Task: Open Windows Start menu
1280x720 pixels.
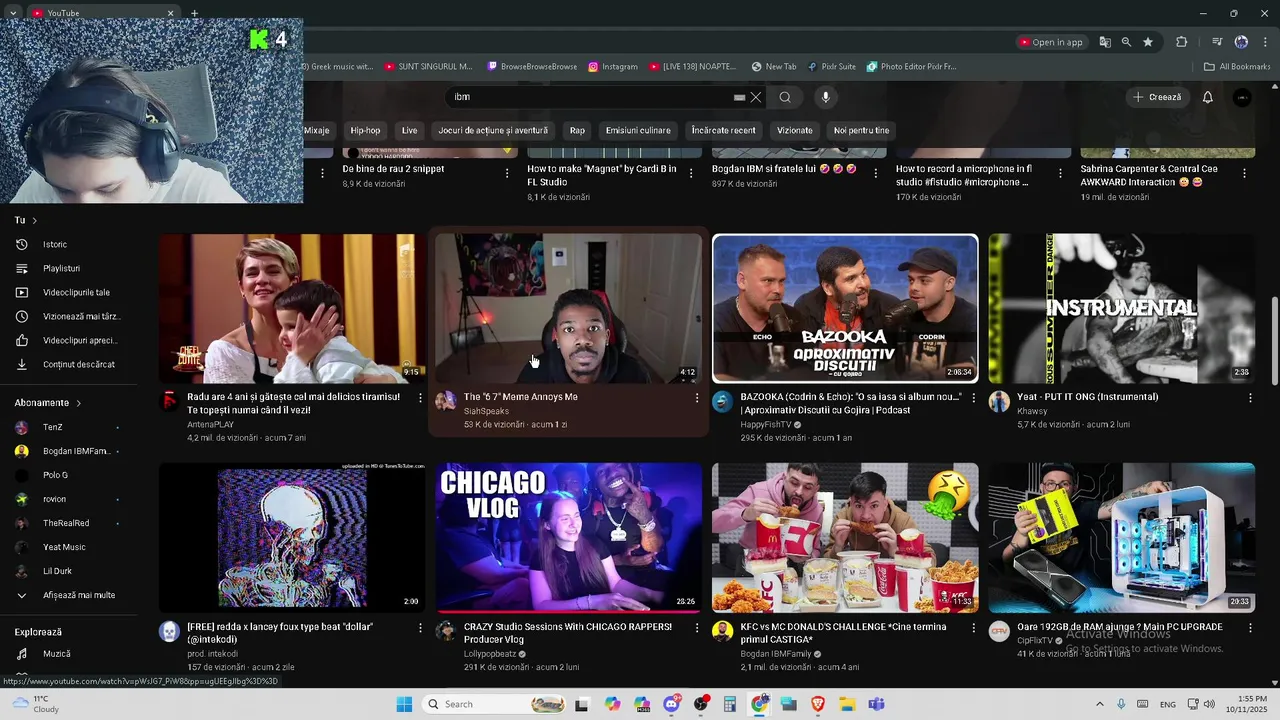Action: pyautogui.click(x=404, y=704)
